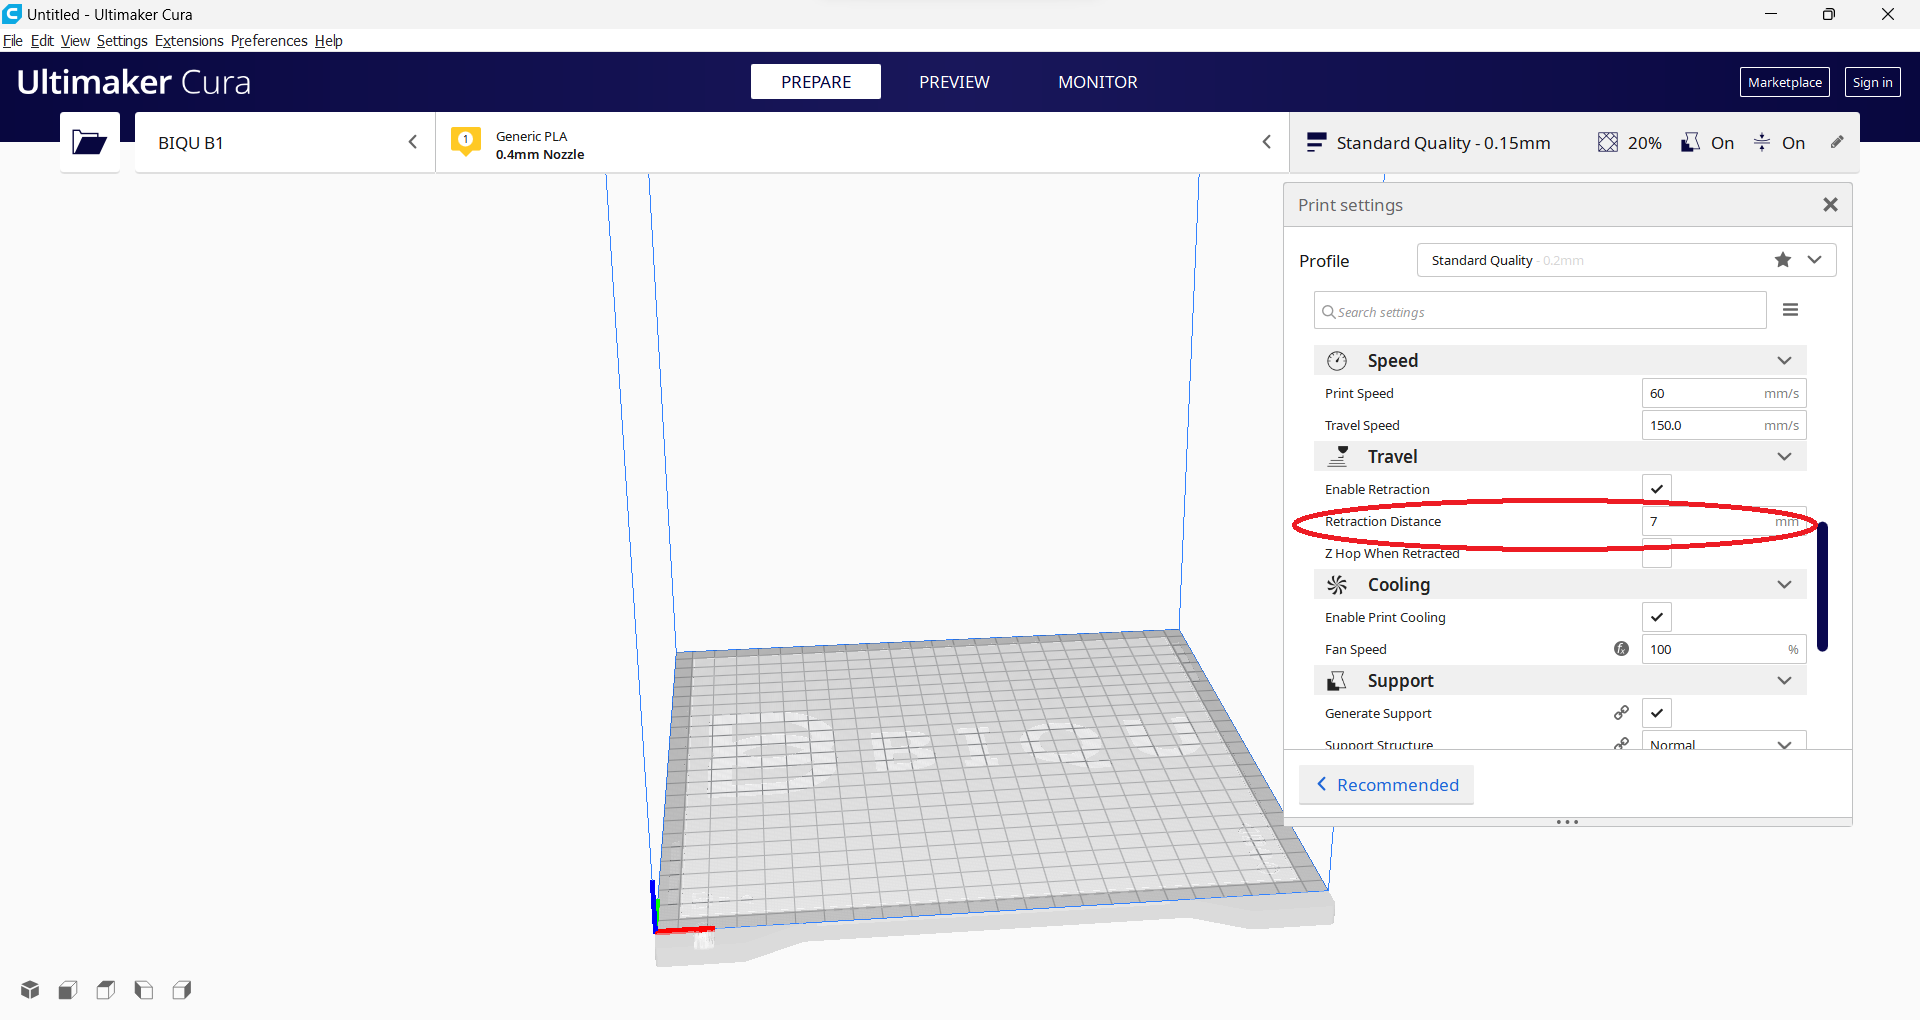Screen dimensions: 1920x1020
Task: Open the Extensions menu
Action: point(189,41)
